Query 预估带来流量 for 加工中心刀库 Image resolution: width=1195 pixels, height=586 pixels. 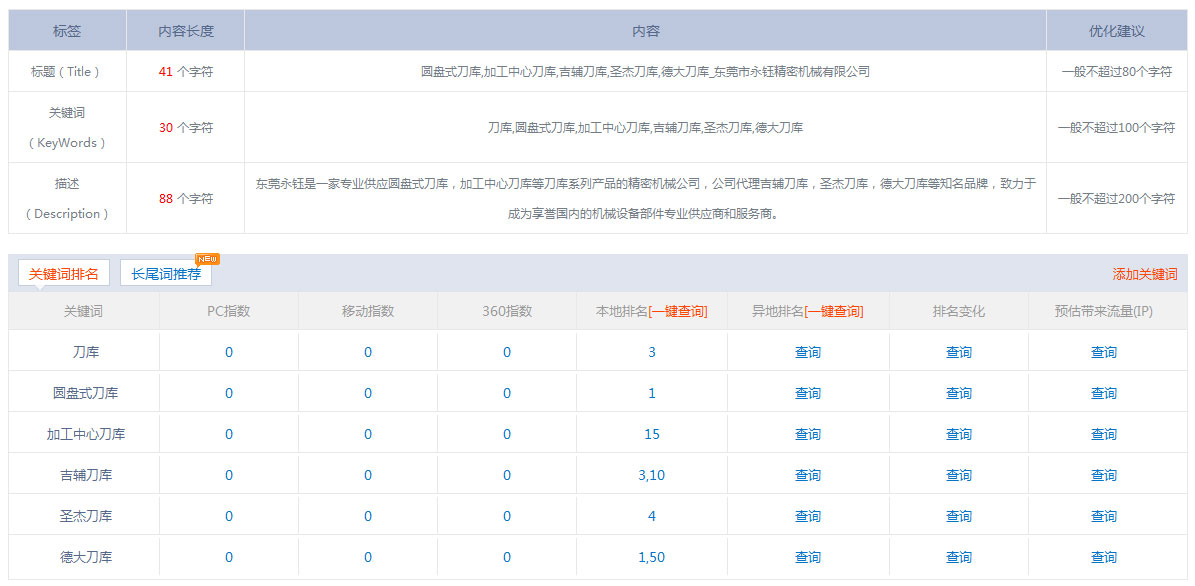tap(1104, 434)
